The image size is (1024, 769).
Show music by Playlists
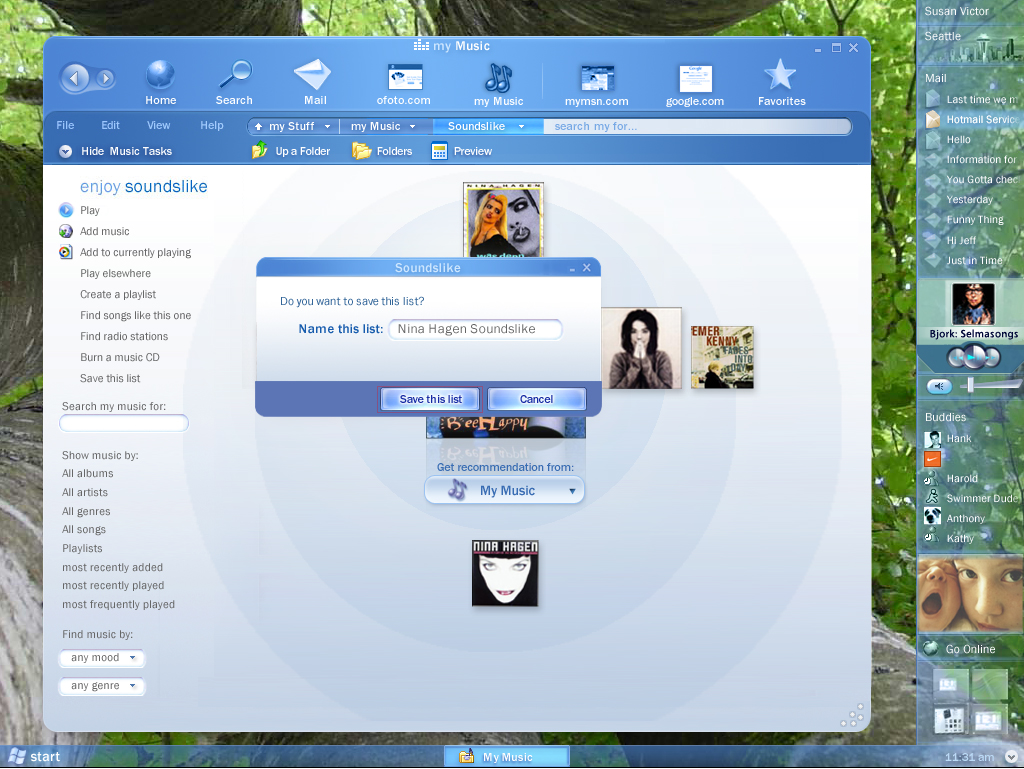82,548
